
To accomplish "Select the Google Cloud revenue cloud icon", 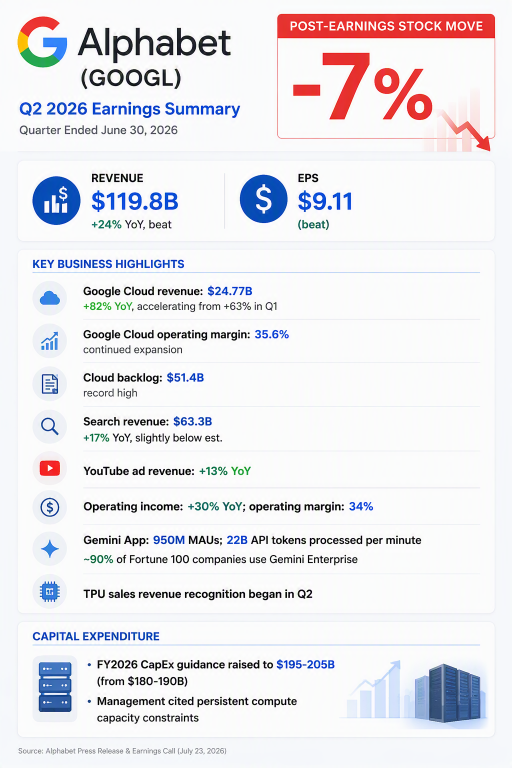I will [49, 298].
